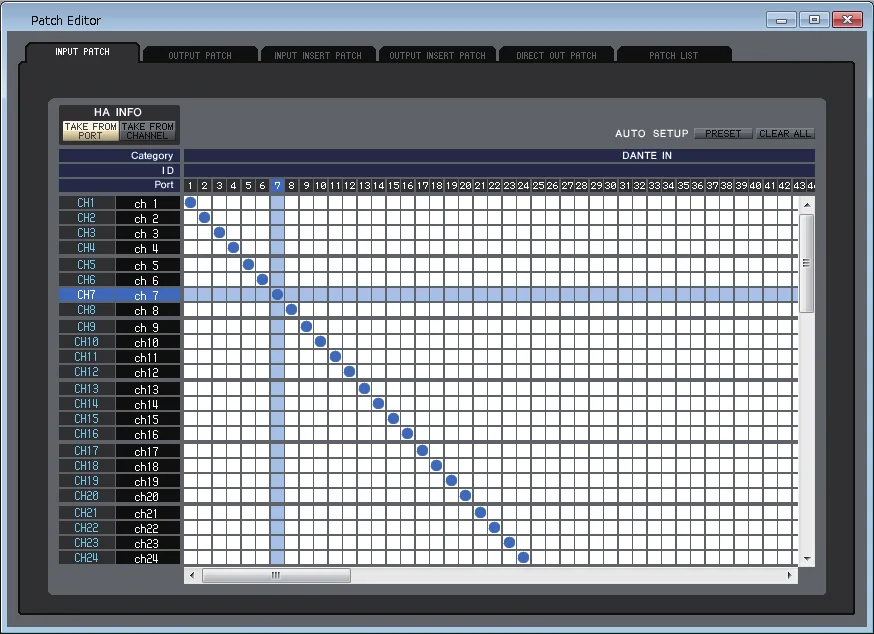Click port number 1 column header
This screenshot has height=634, width=874.
point(191,186)
